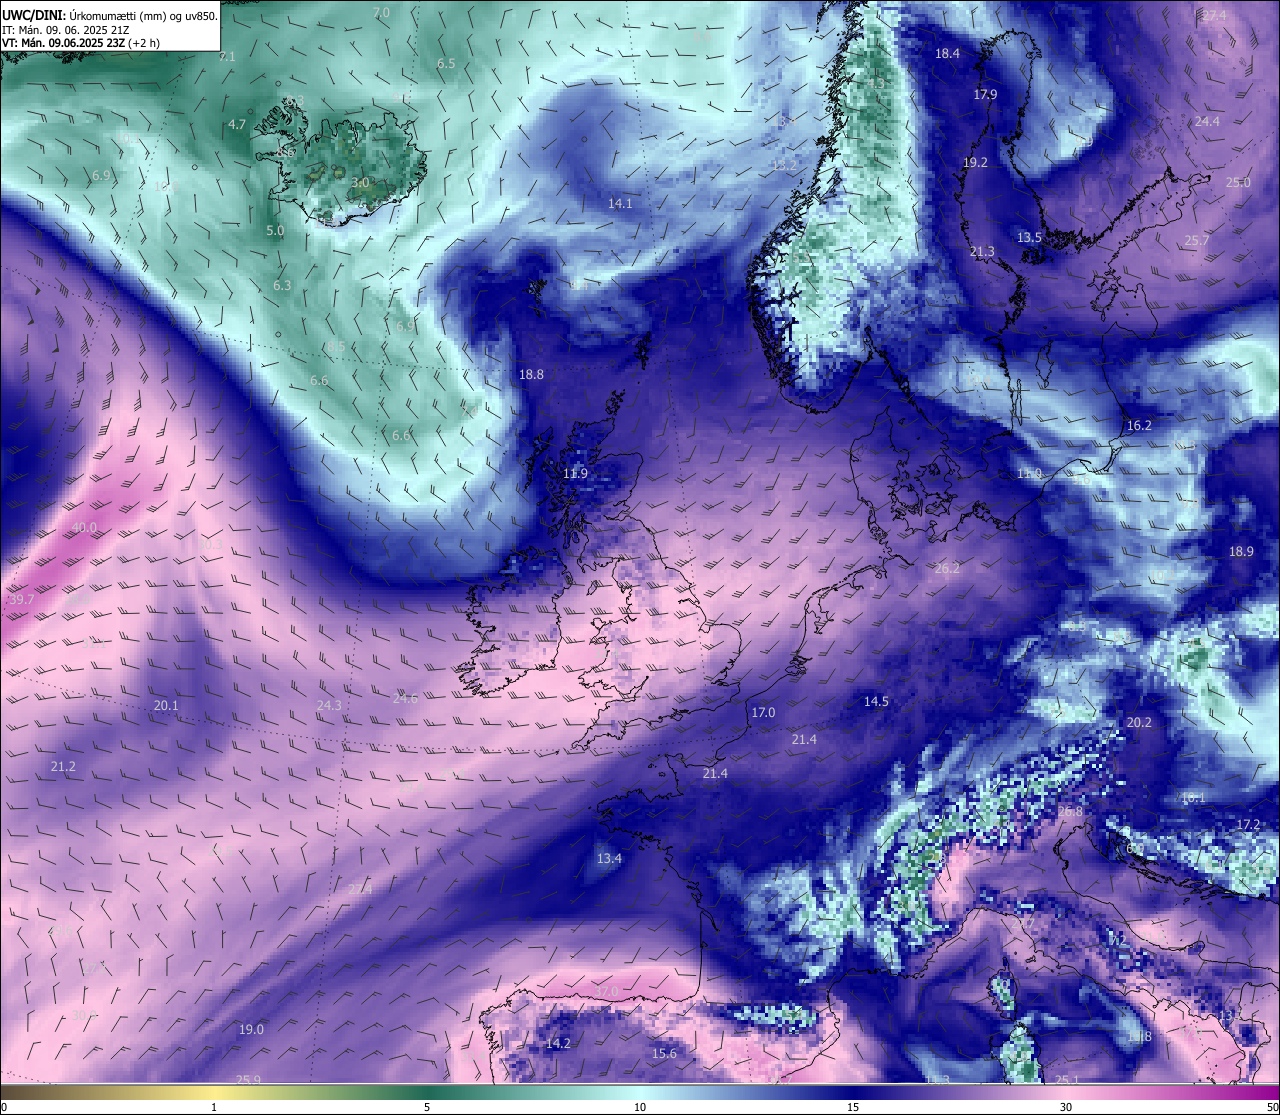Click the 'IT: Mán. 09. 06. 2025 21Z' line
Image resolution: width=1280 pixels, height=1115 pixels.
tap(65, 30)
